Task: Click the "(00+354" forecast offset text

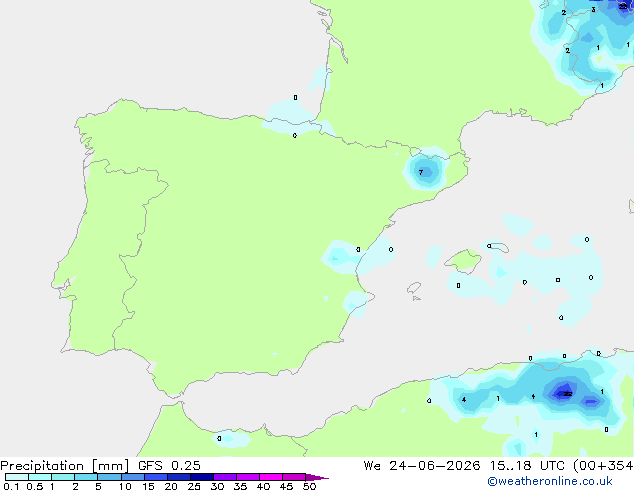Action: tap(603, 466)
